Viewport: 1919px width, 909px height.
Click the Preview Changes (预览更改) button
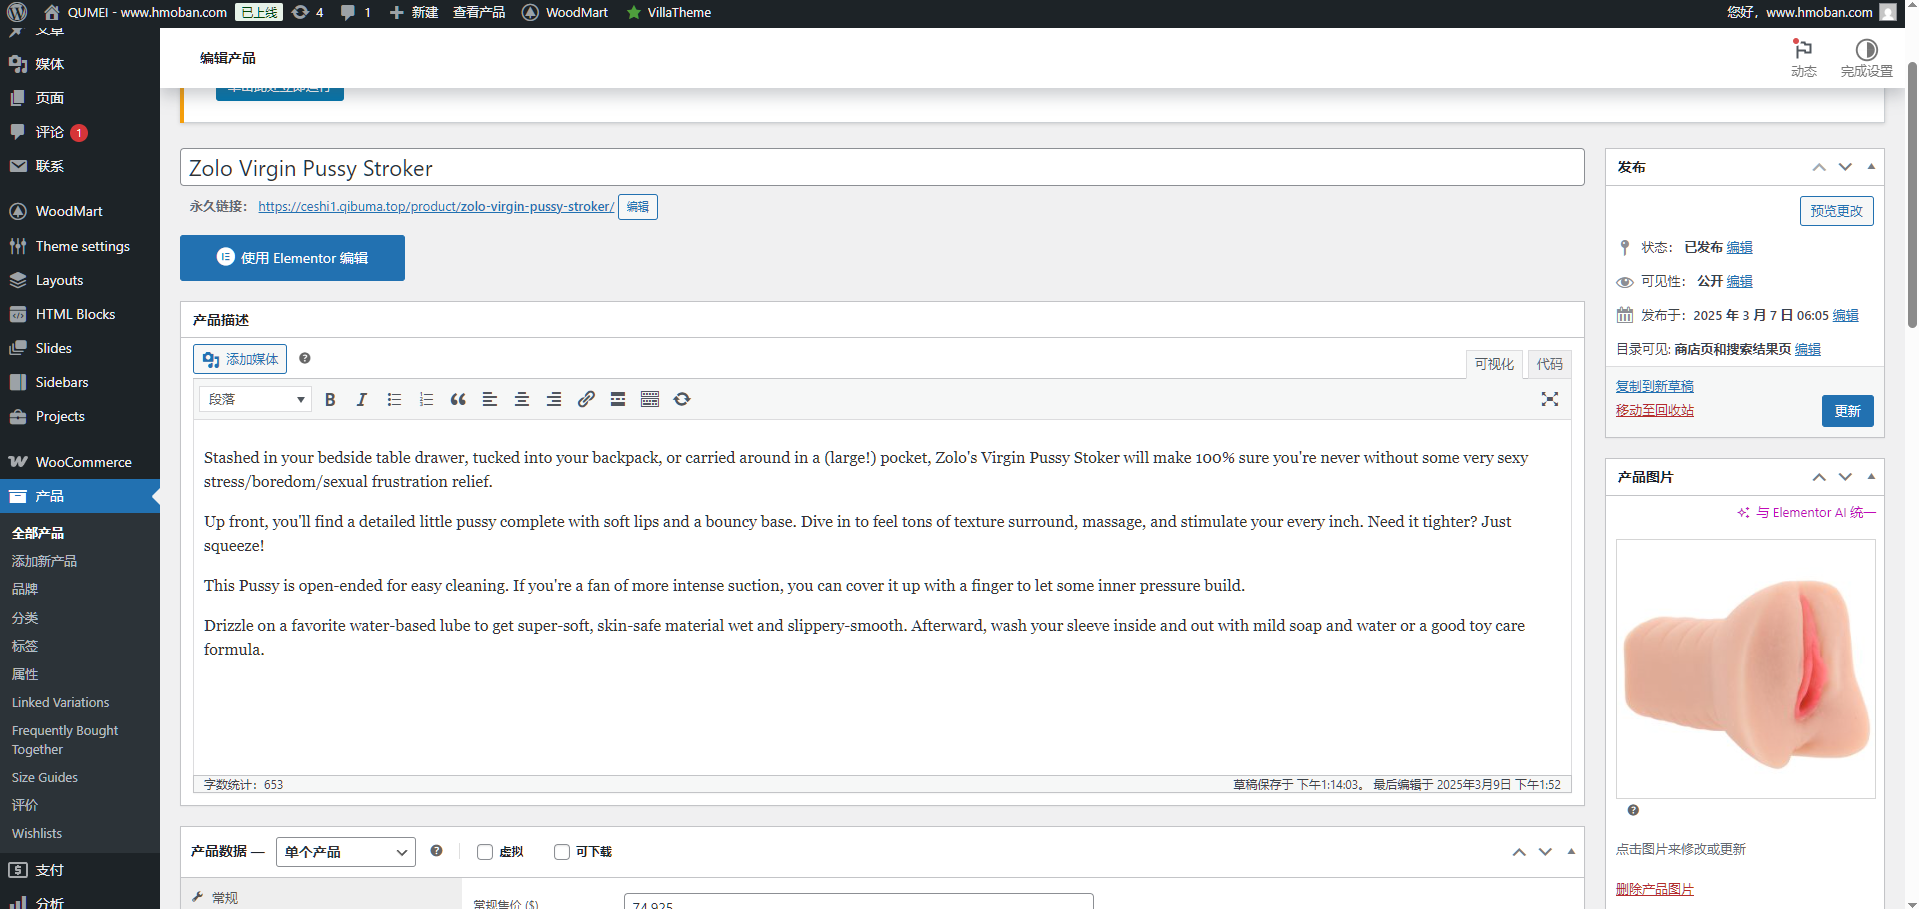pos(1836,211)
